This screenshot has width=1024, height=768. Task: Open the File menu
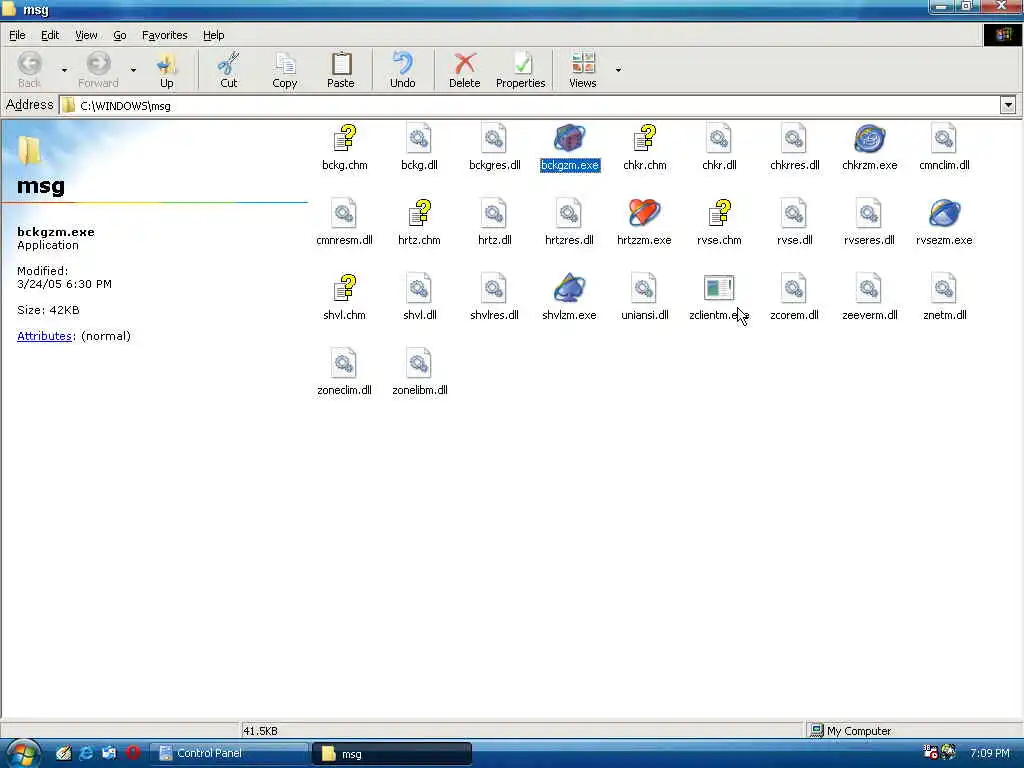click(17, 35)
